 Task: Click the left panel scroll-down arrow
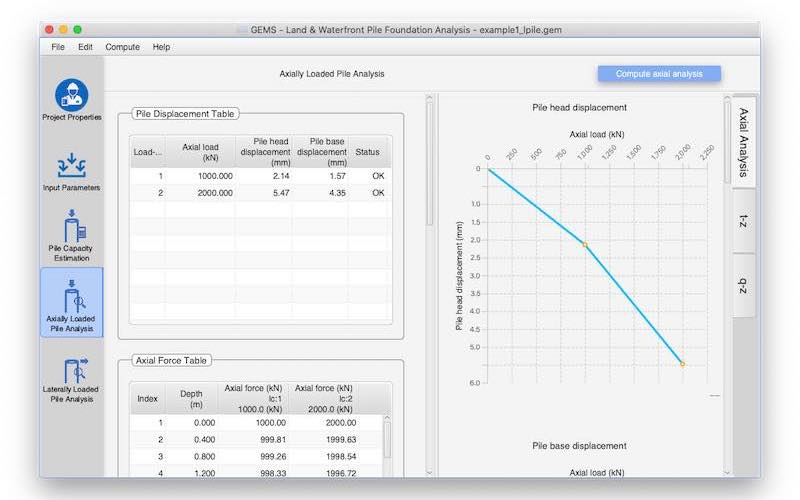point(429,473)
